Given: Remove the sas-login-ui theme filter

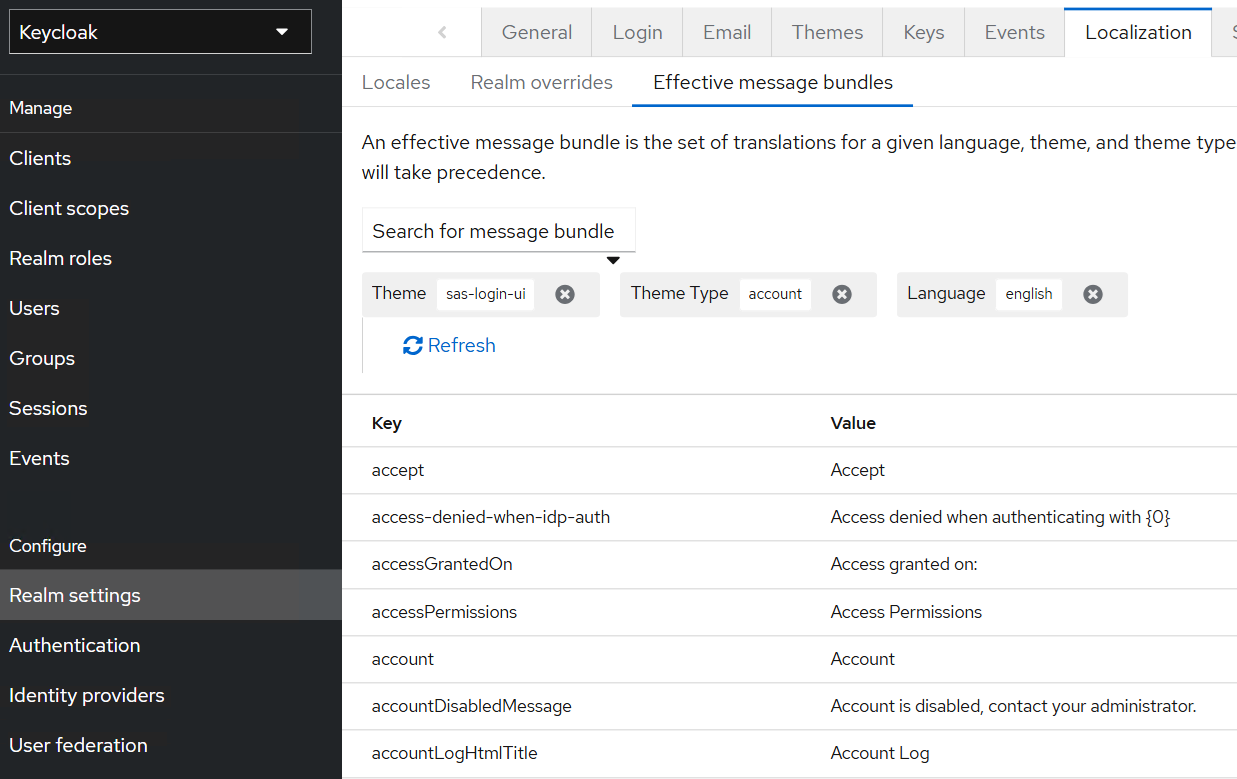Looking at the screenshot, I should [x=565, y=294].
